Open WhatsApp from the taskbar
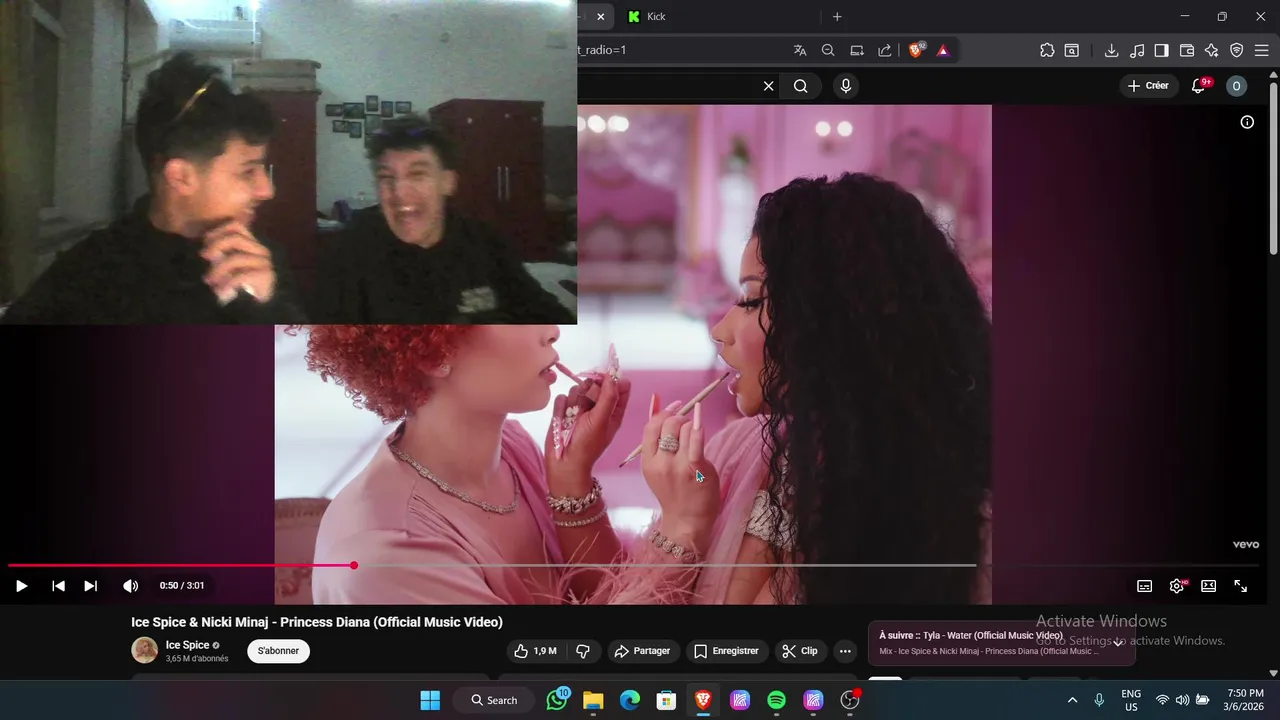1280x720 pixels. pyautogui.click(x=557, y=700)
